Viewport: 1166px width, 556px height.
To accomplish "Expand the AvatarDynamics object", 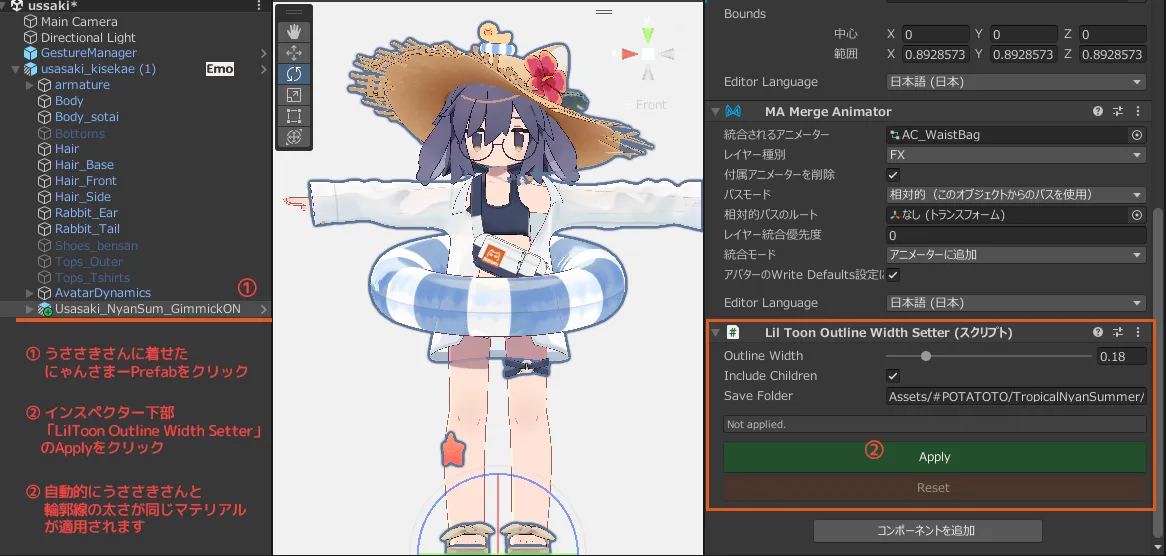I will pos(30,293).
